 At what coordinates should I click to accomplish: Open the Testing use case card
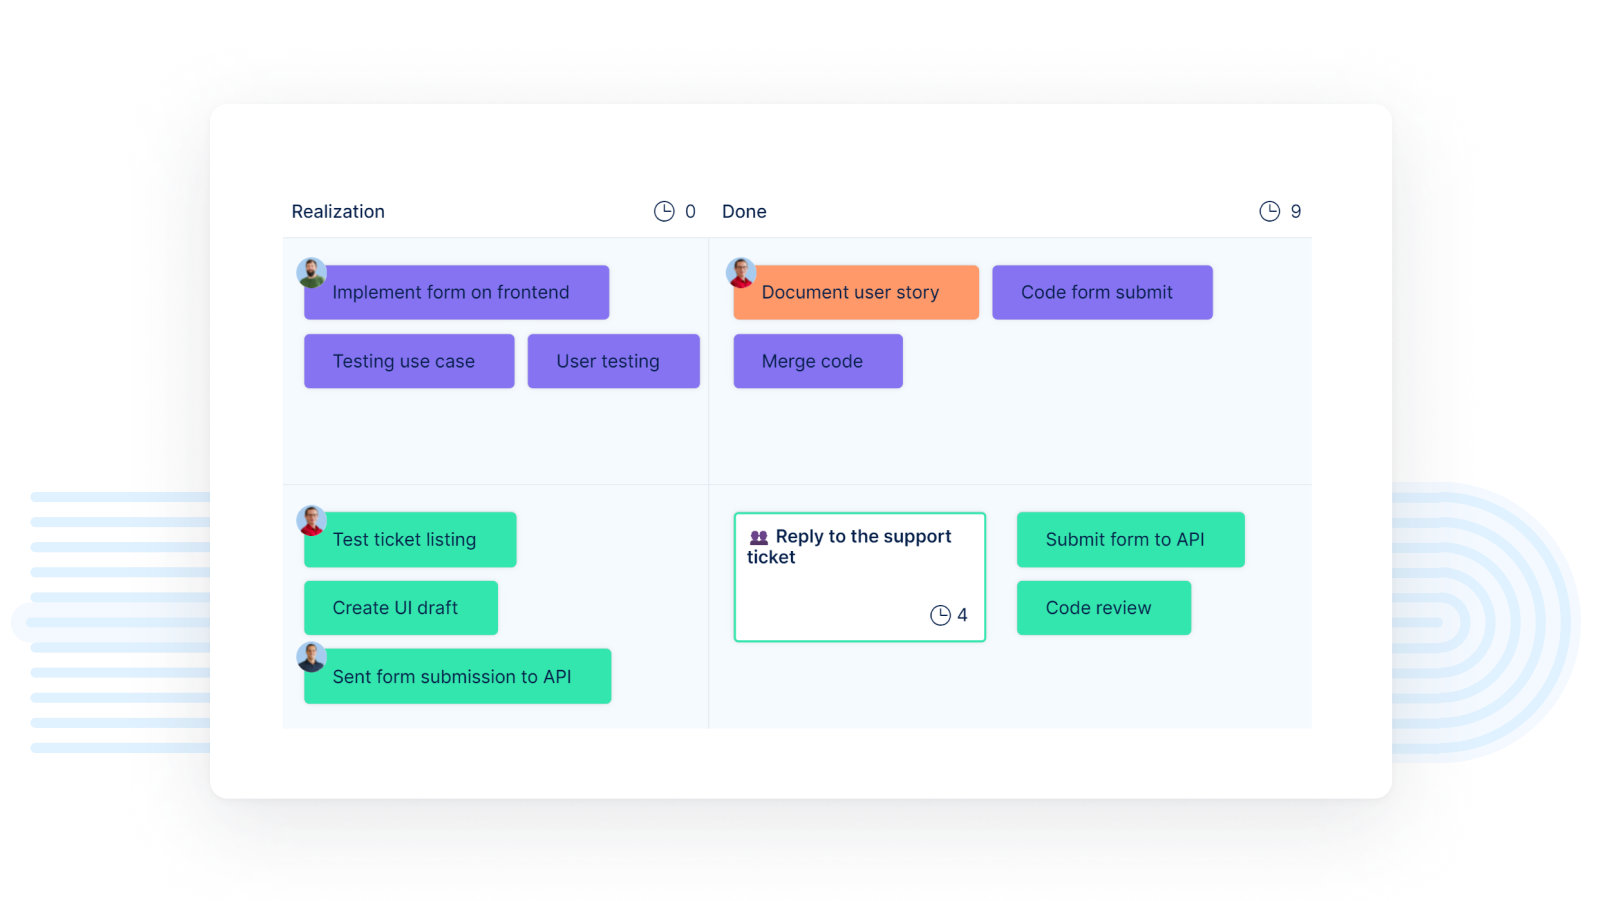[x=408, y=361]
